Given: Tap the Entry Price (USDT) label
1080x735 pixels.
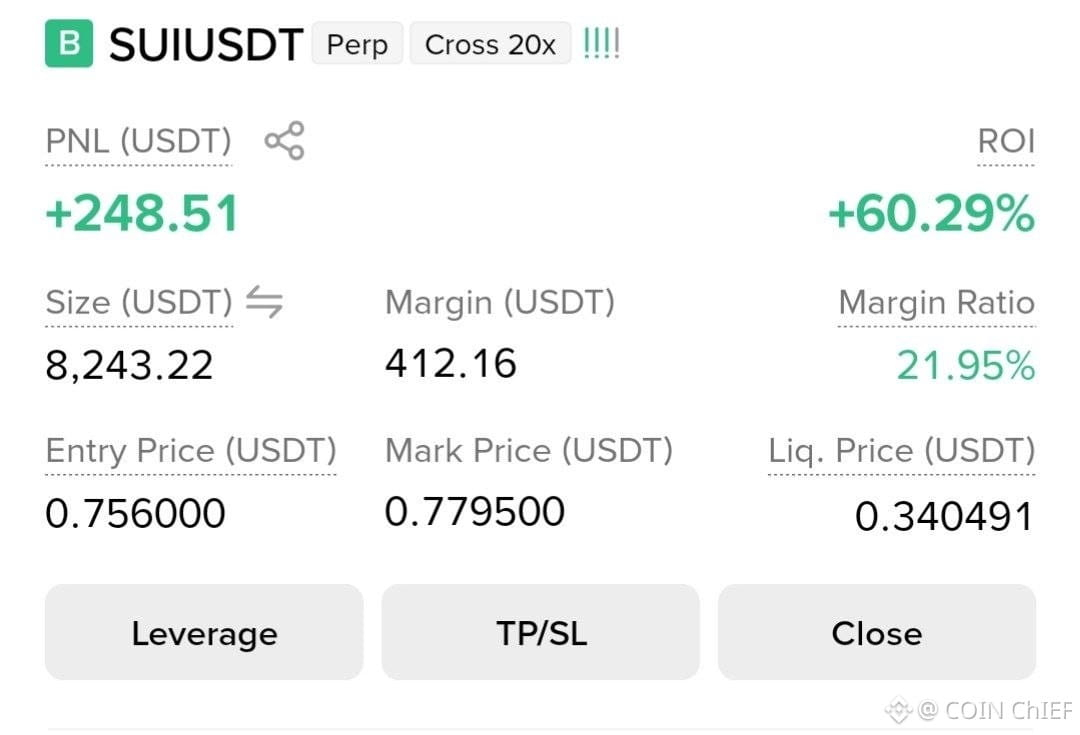Looking at the screenshot, I should (x=191, y=451).
